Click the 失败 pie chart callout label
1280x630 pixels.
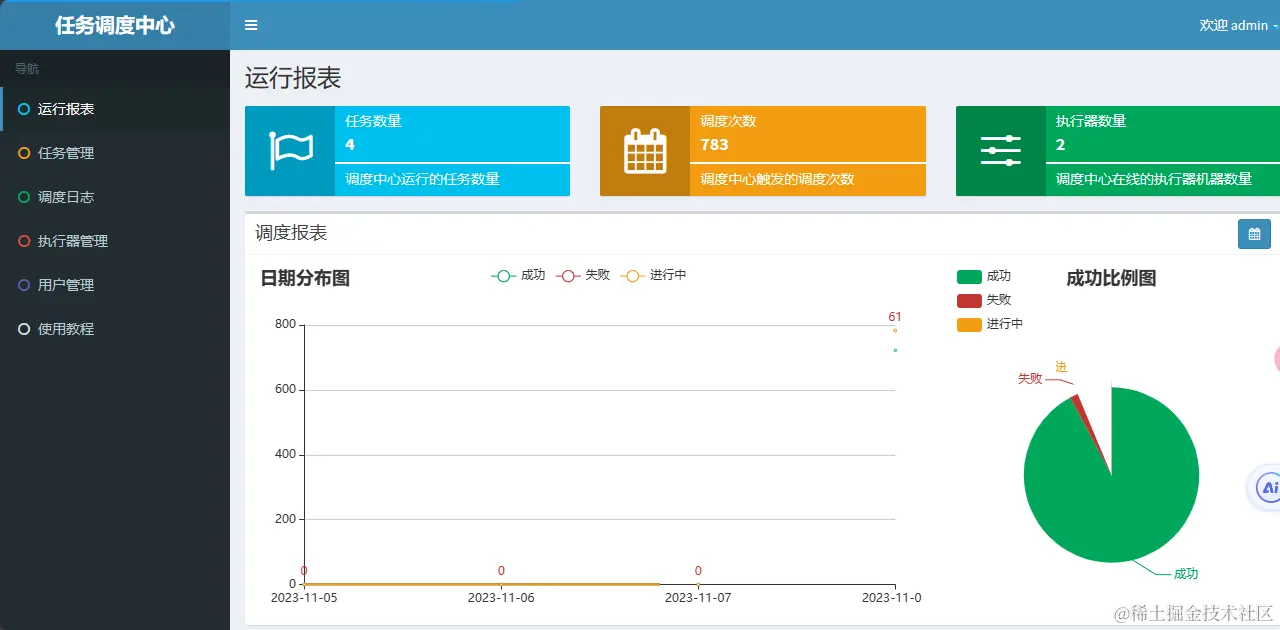click(1030, 379)
